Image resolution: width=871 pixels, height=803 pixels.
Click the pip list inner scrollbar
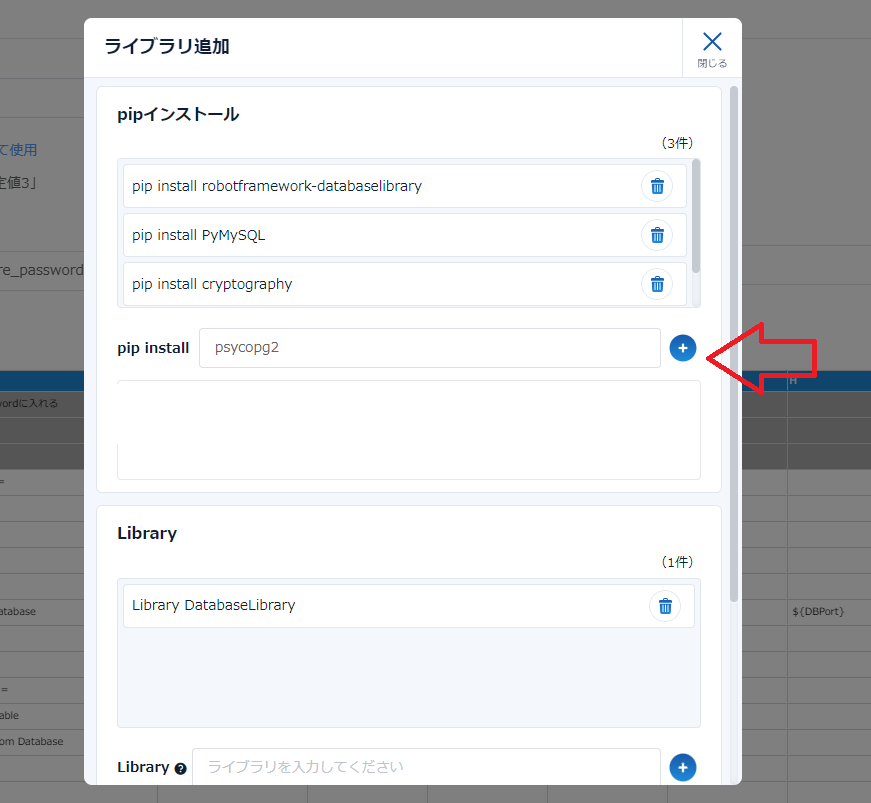click(696, 217)
